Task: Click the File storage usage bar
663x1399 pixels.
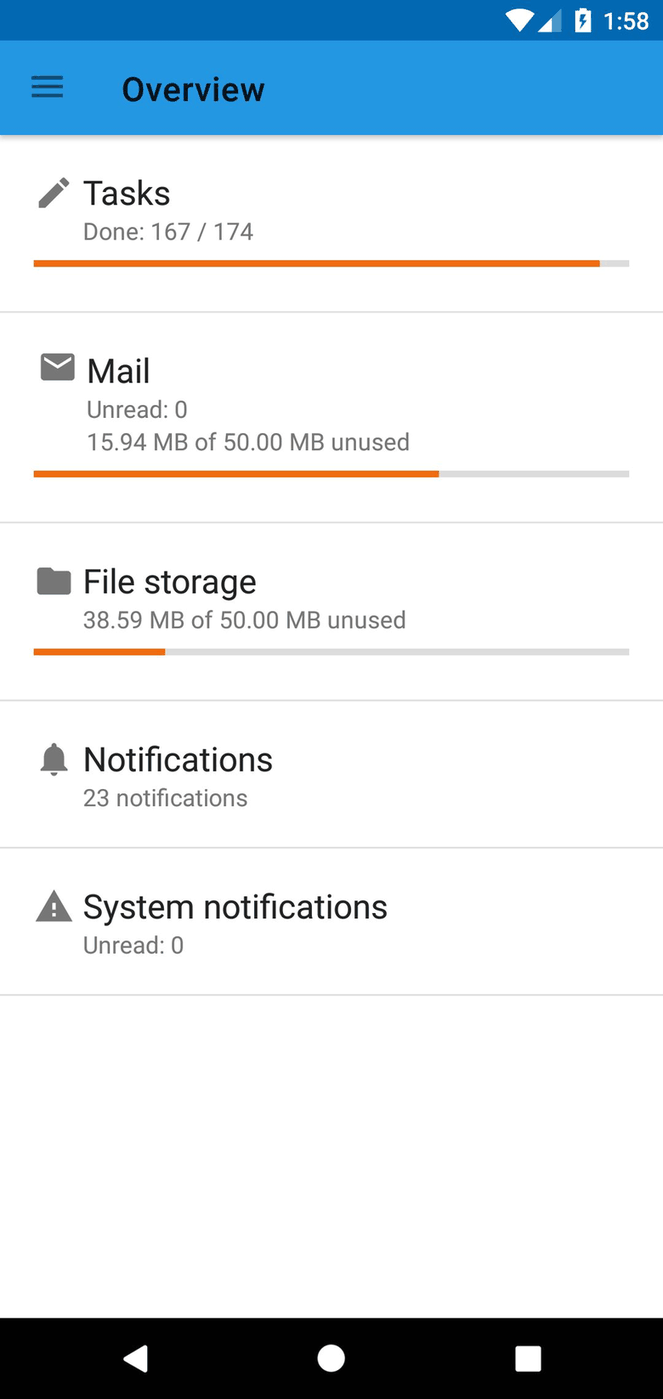Action: coord(331,652)
